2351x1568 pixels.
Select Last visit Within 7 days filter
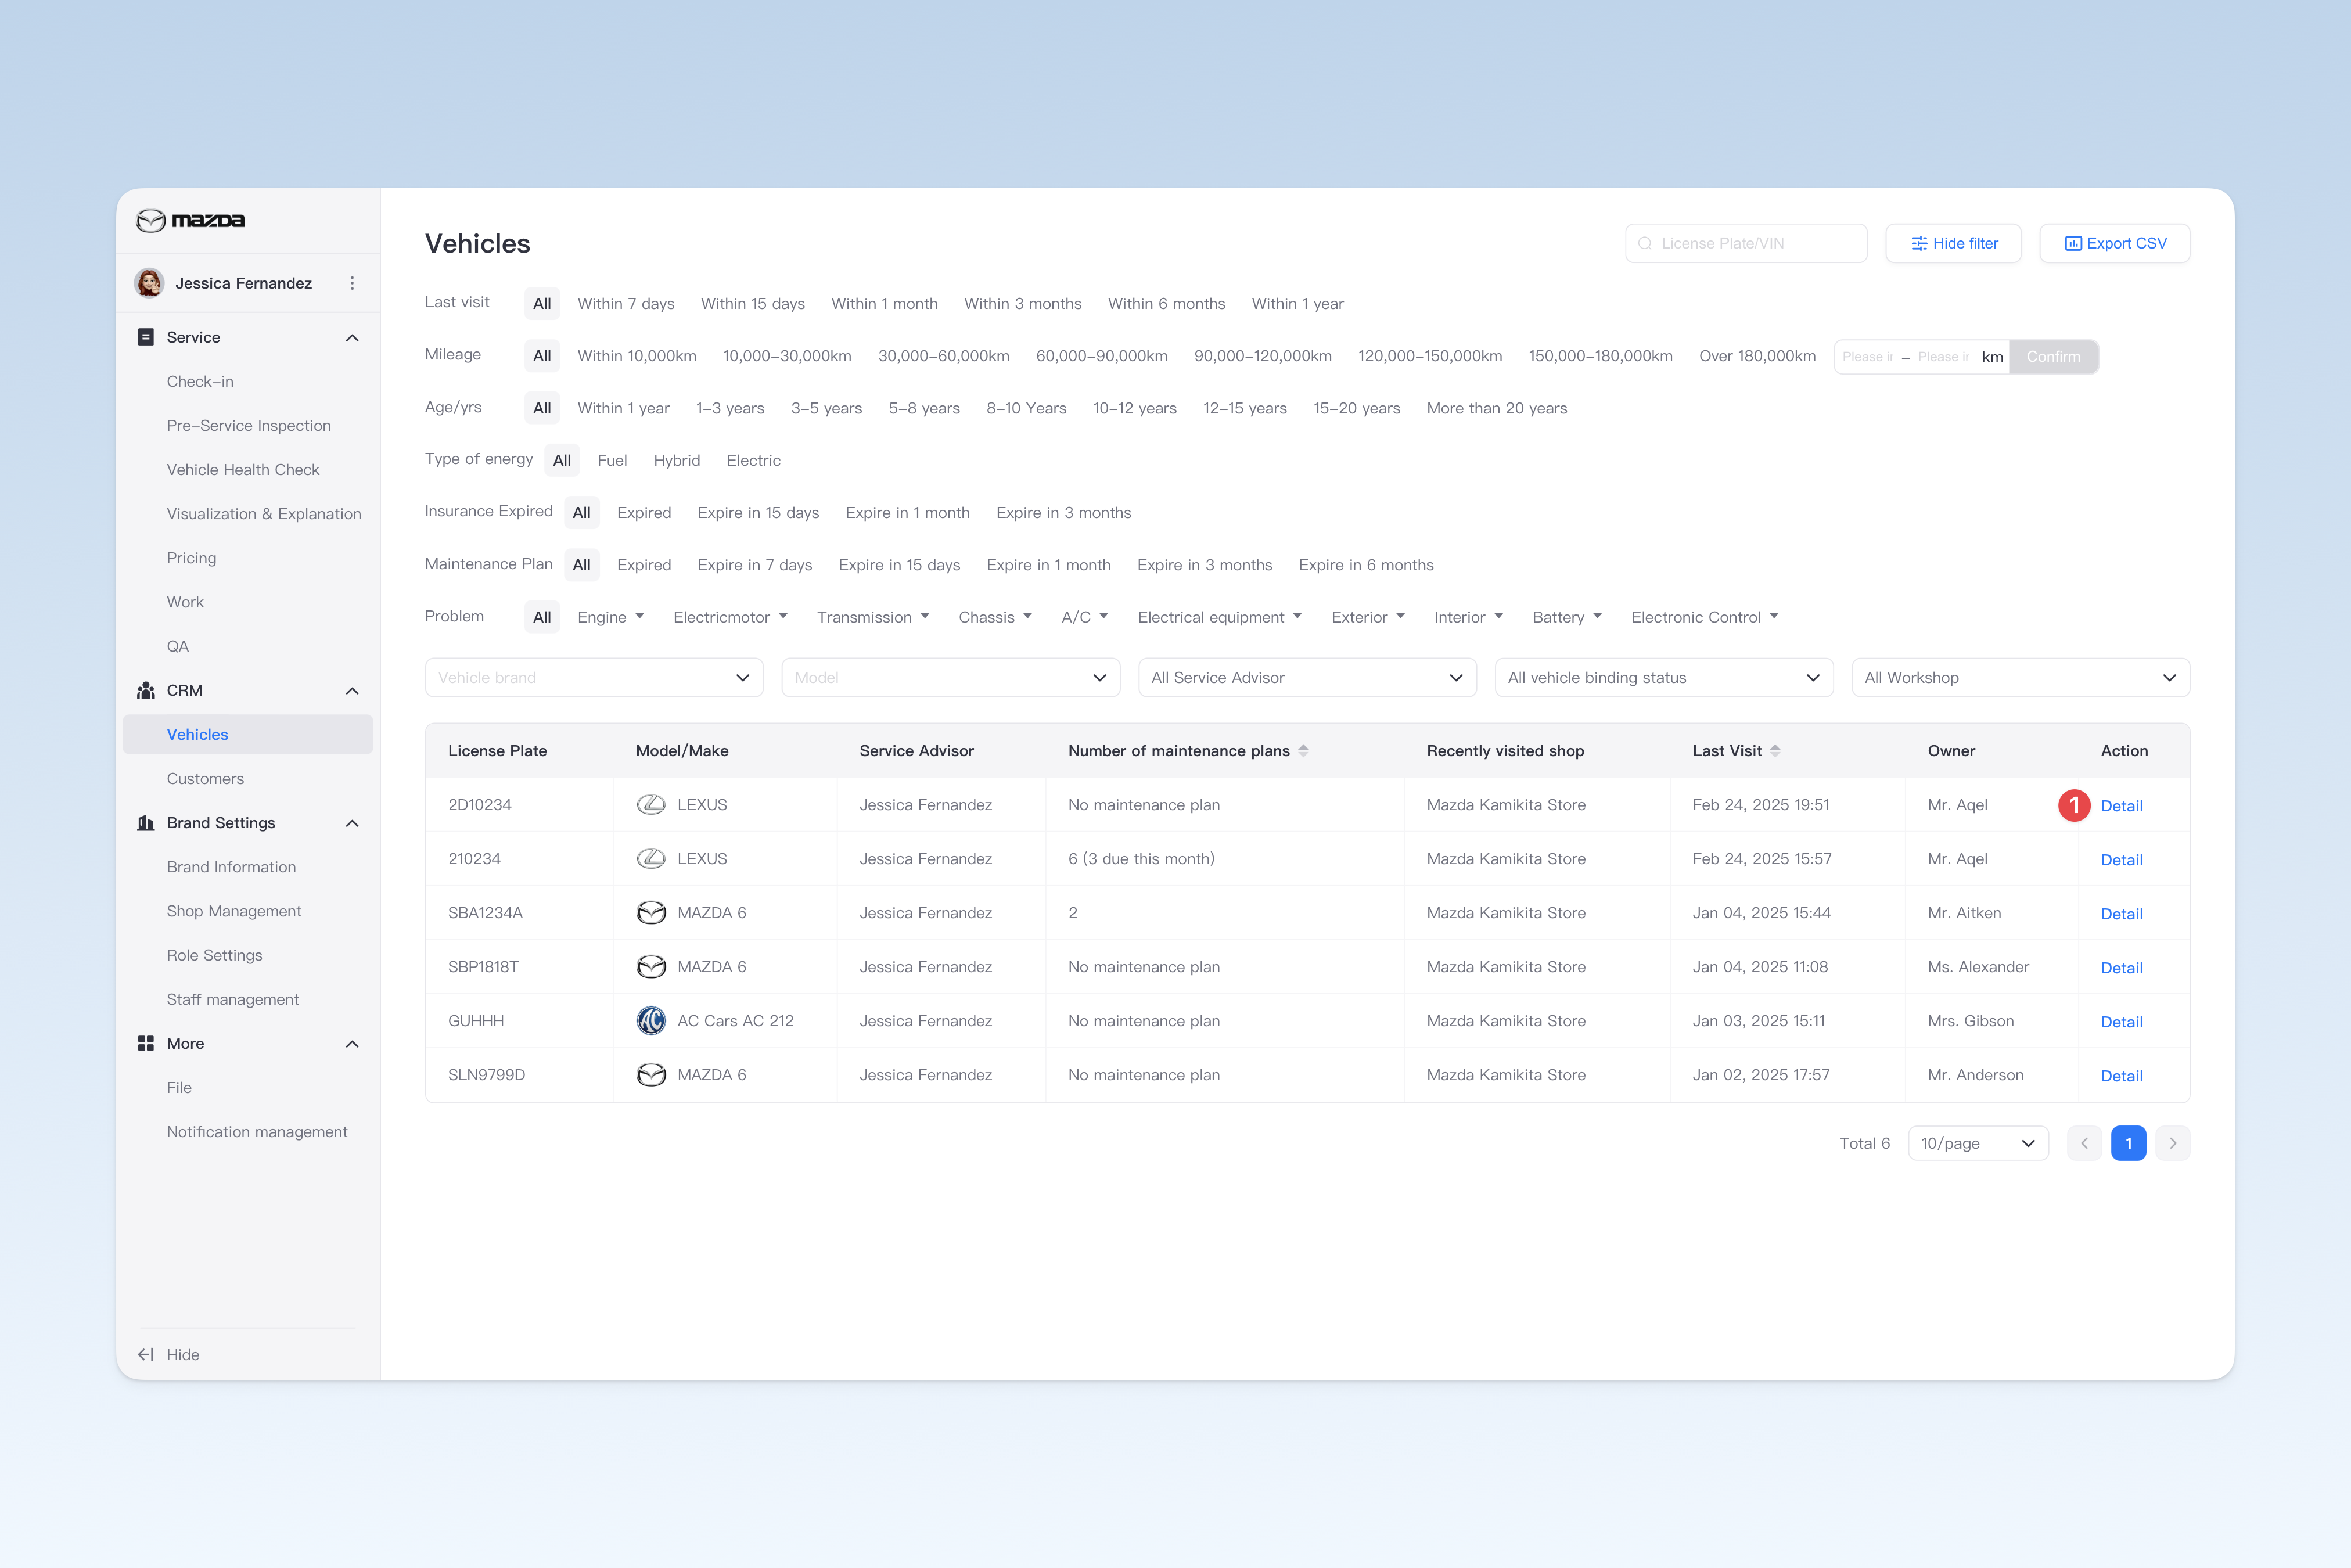coord(626,304)
